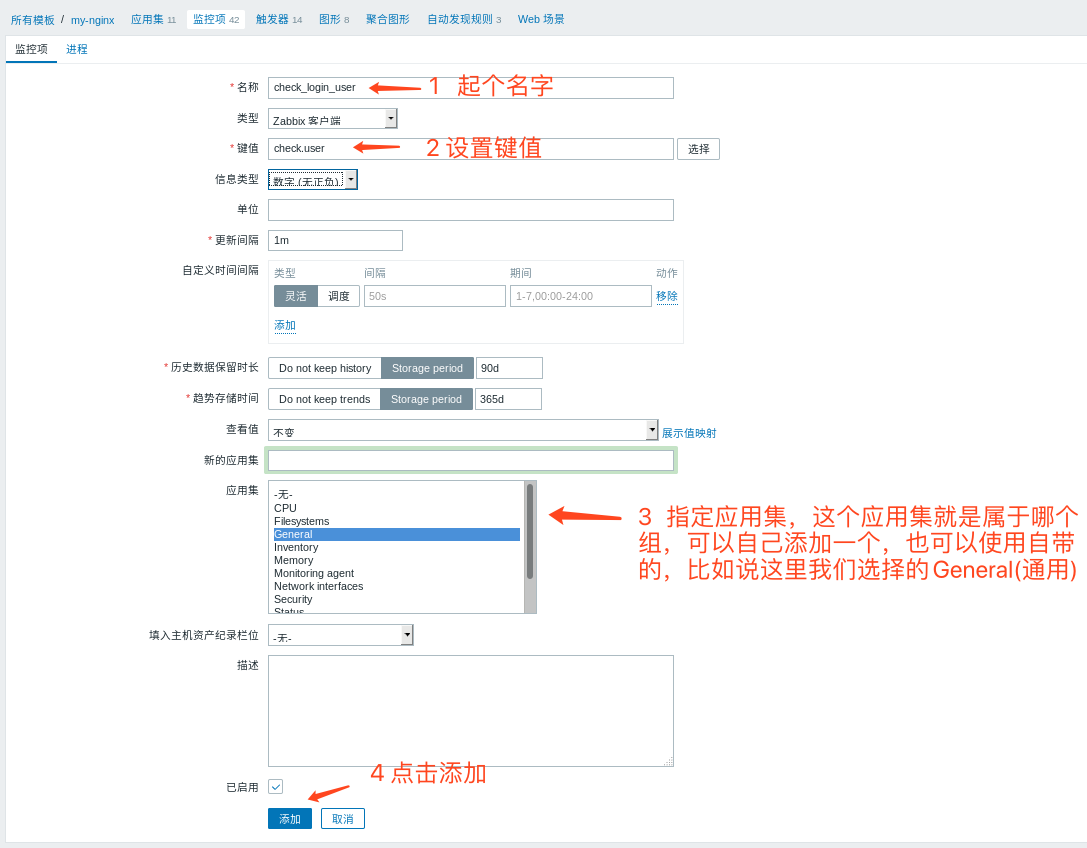
Task: Switch custom interval type to 调度
Action: pyautogui.click(x=339, y=295)
